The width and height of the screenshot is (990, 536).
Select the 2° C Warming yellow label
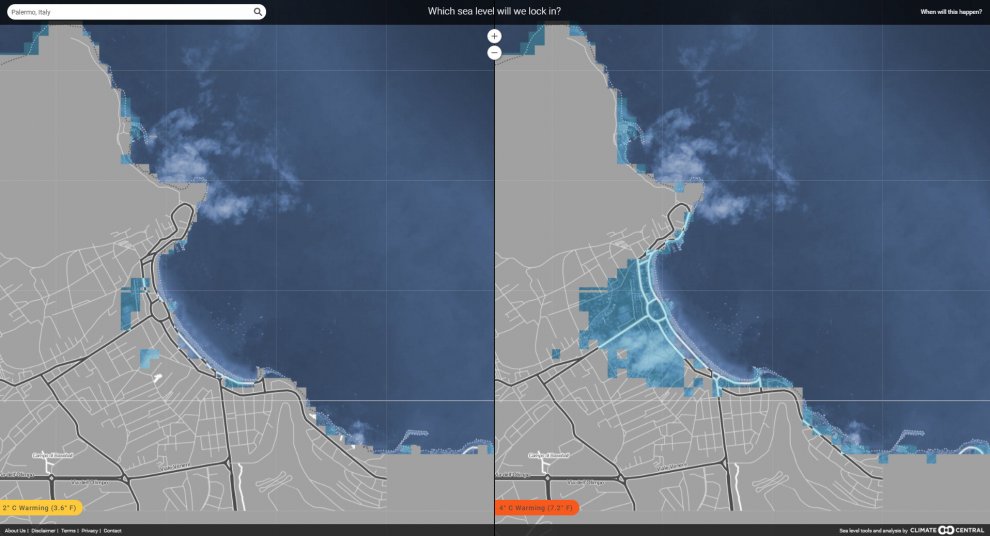pyautogui.click(x=41, y=508)
